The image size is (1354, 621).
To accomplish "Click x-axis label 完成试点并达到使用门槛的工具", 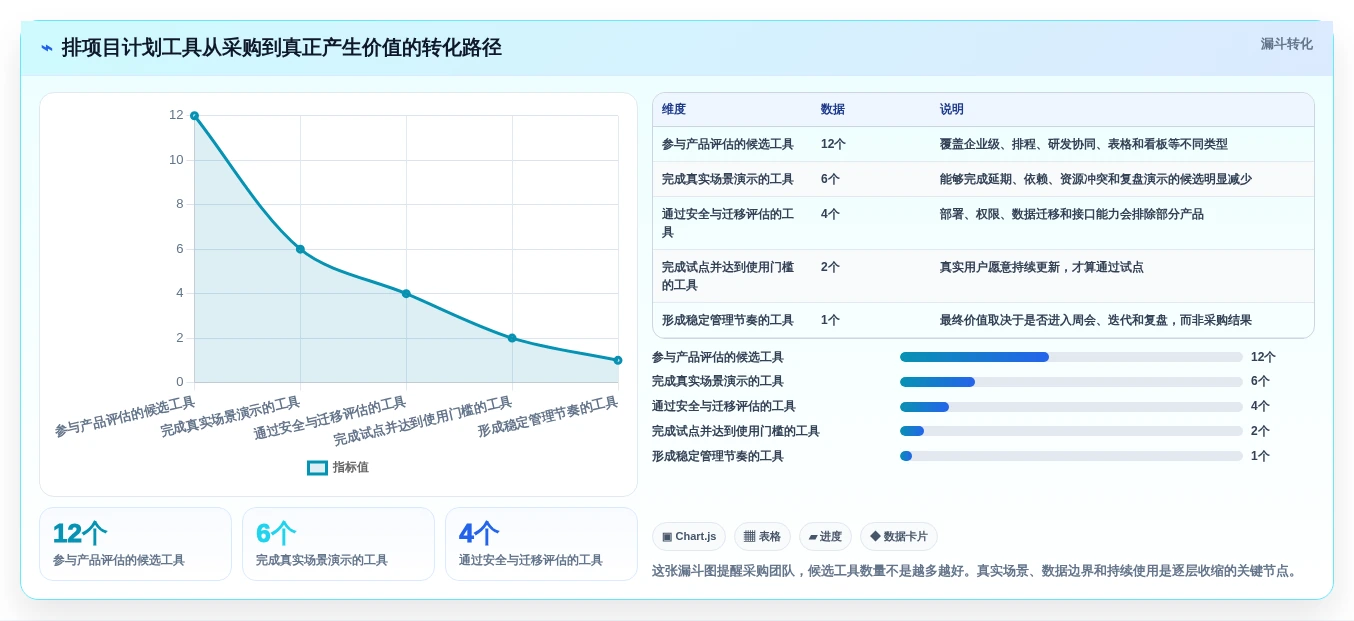I will click(423, 421).
